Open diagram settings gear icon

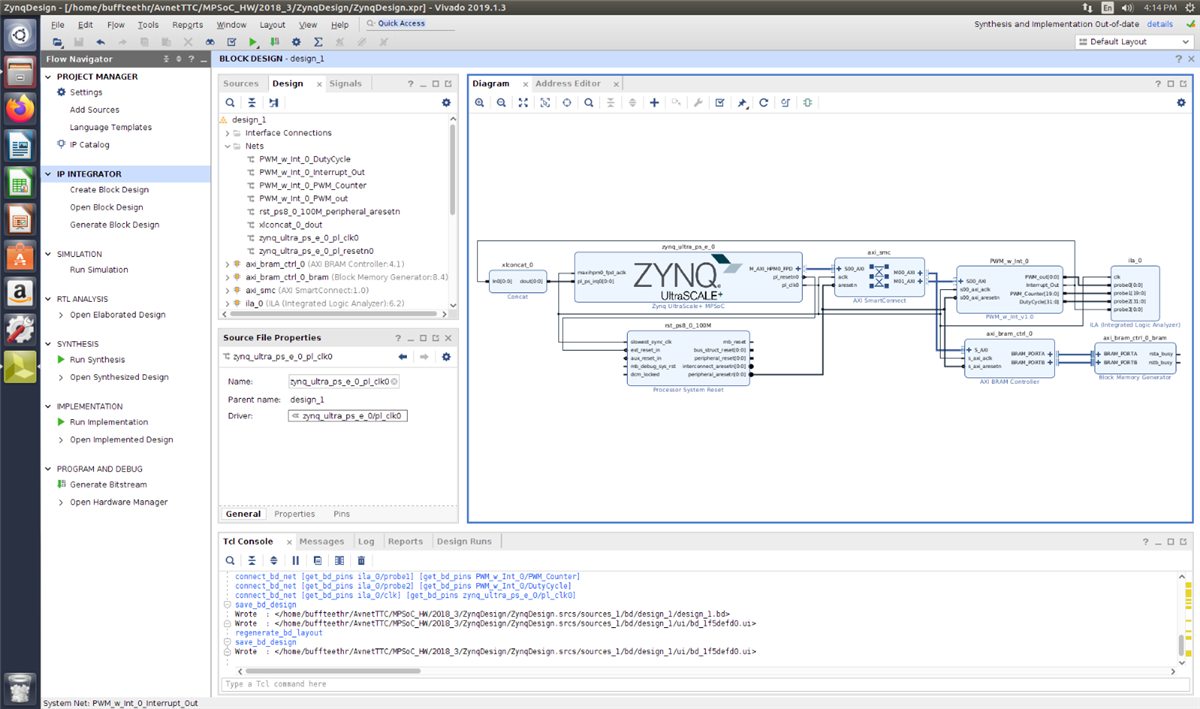(x=1180, y=103)
